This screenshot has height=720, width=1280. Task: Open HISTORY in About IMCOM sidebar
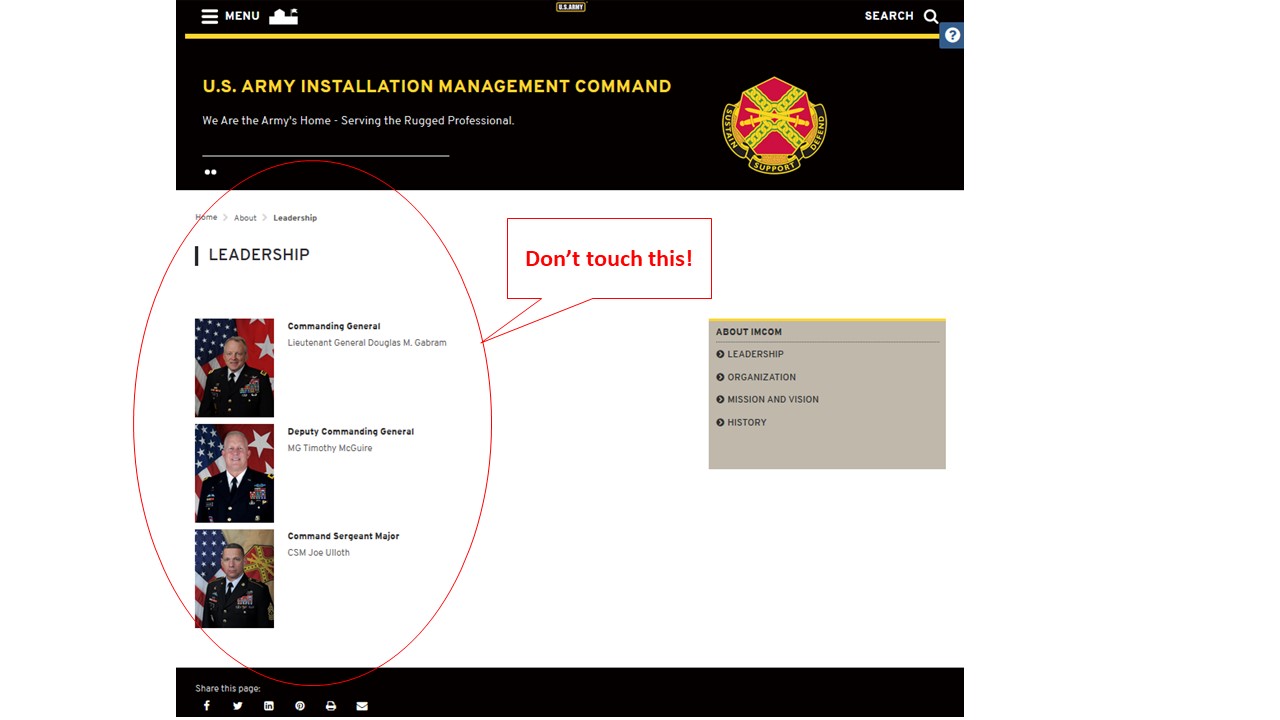coord(741,422)
